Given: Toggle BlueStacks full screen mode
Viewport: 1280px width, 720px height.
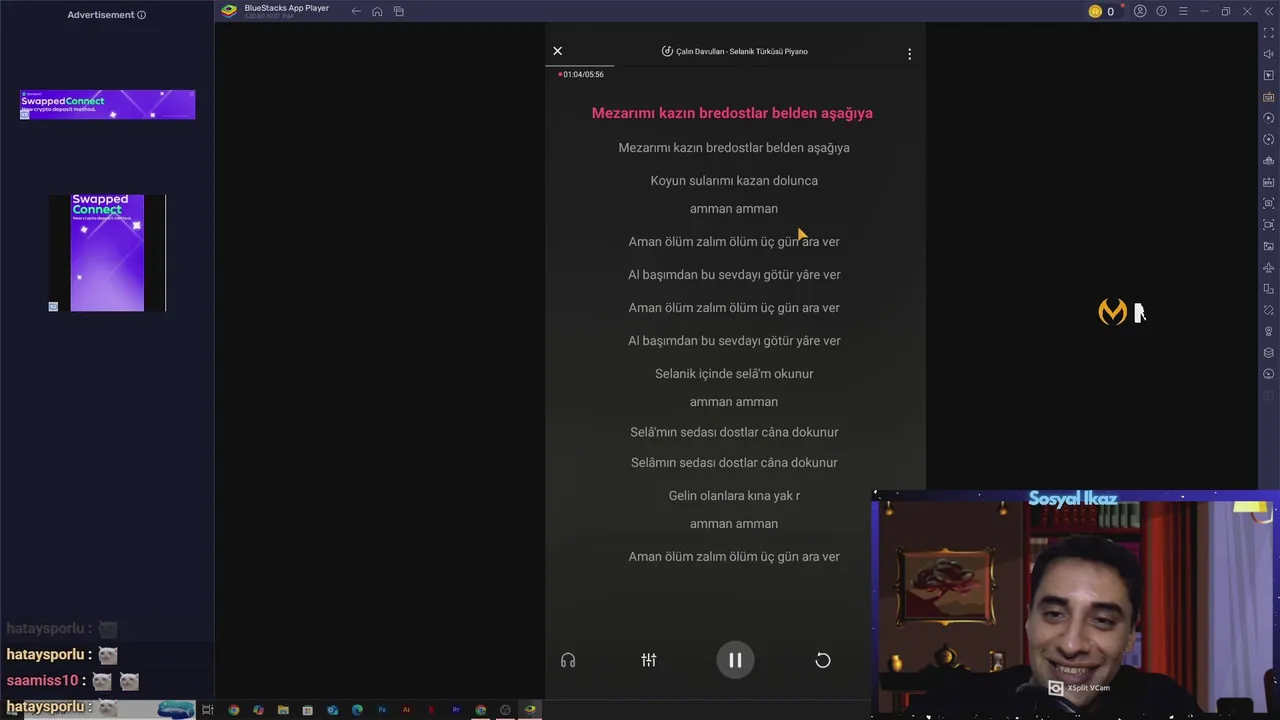Looking at the screenshot, I should coord(1269,33).
